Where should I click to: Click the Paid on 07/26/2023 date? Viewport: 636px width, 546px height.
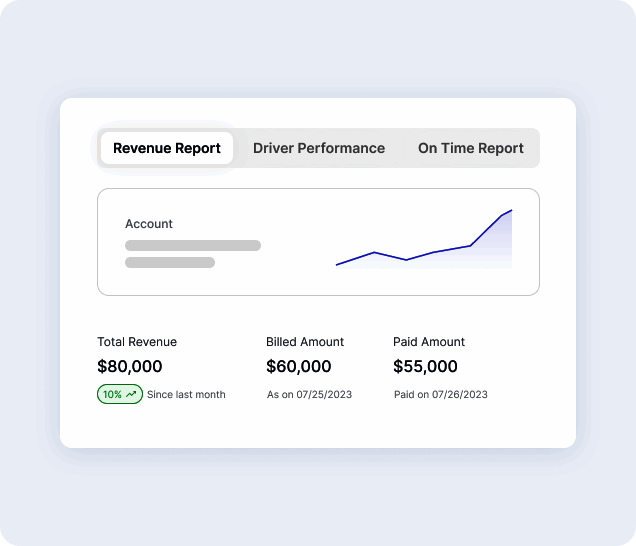[440, 395]
